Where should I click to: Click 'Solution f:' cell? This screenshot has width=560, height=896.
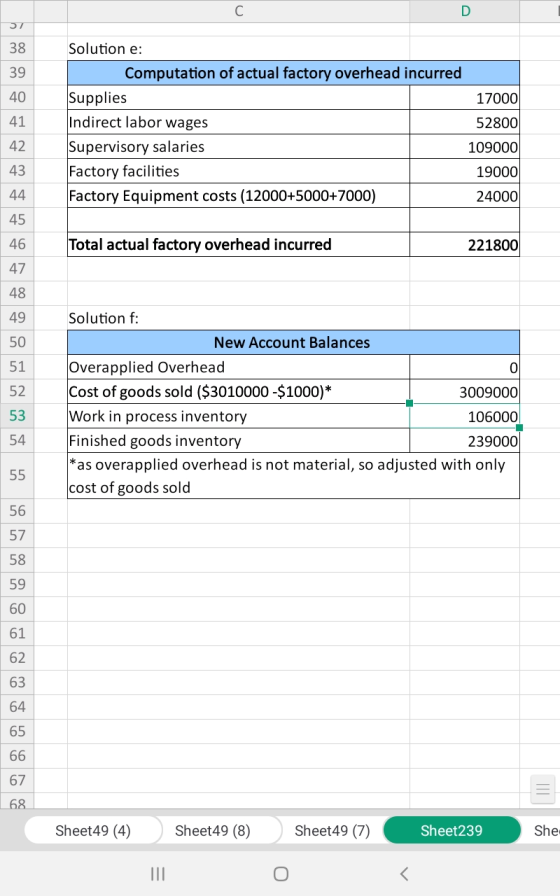(238, 318)
